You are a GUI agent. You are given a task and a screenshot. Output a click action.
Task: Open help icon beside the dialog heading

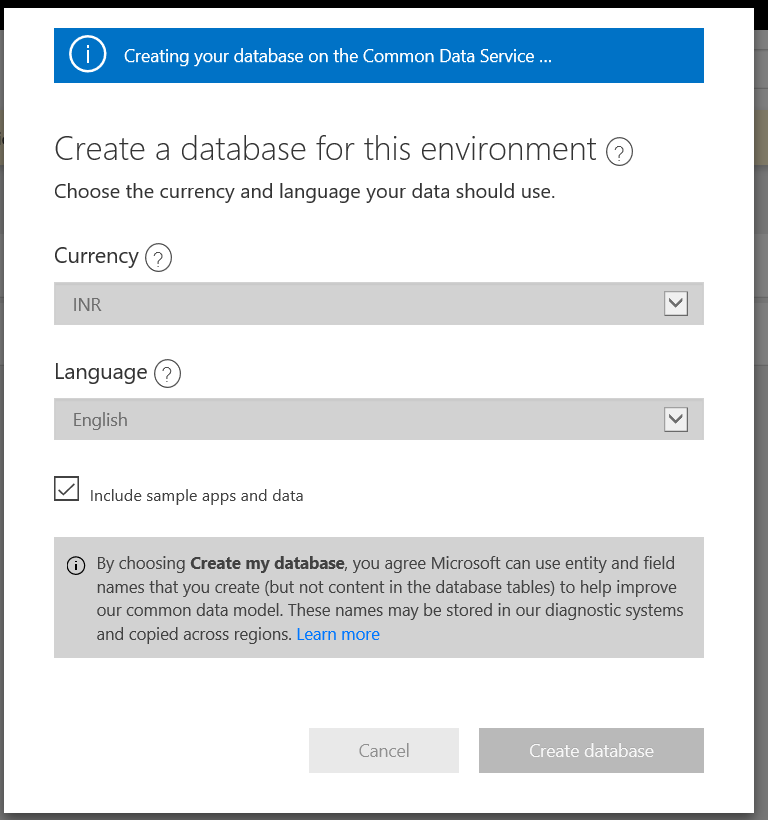[619, 152]
